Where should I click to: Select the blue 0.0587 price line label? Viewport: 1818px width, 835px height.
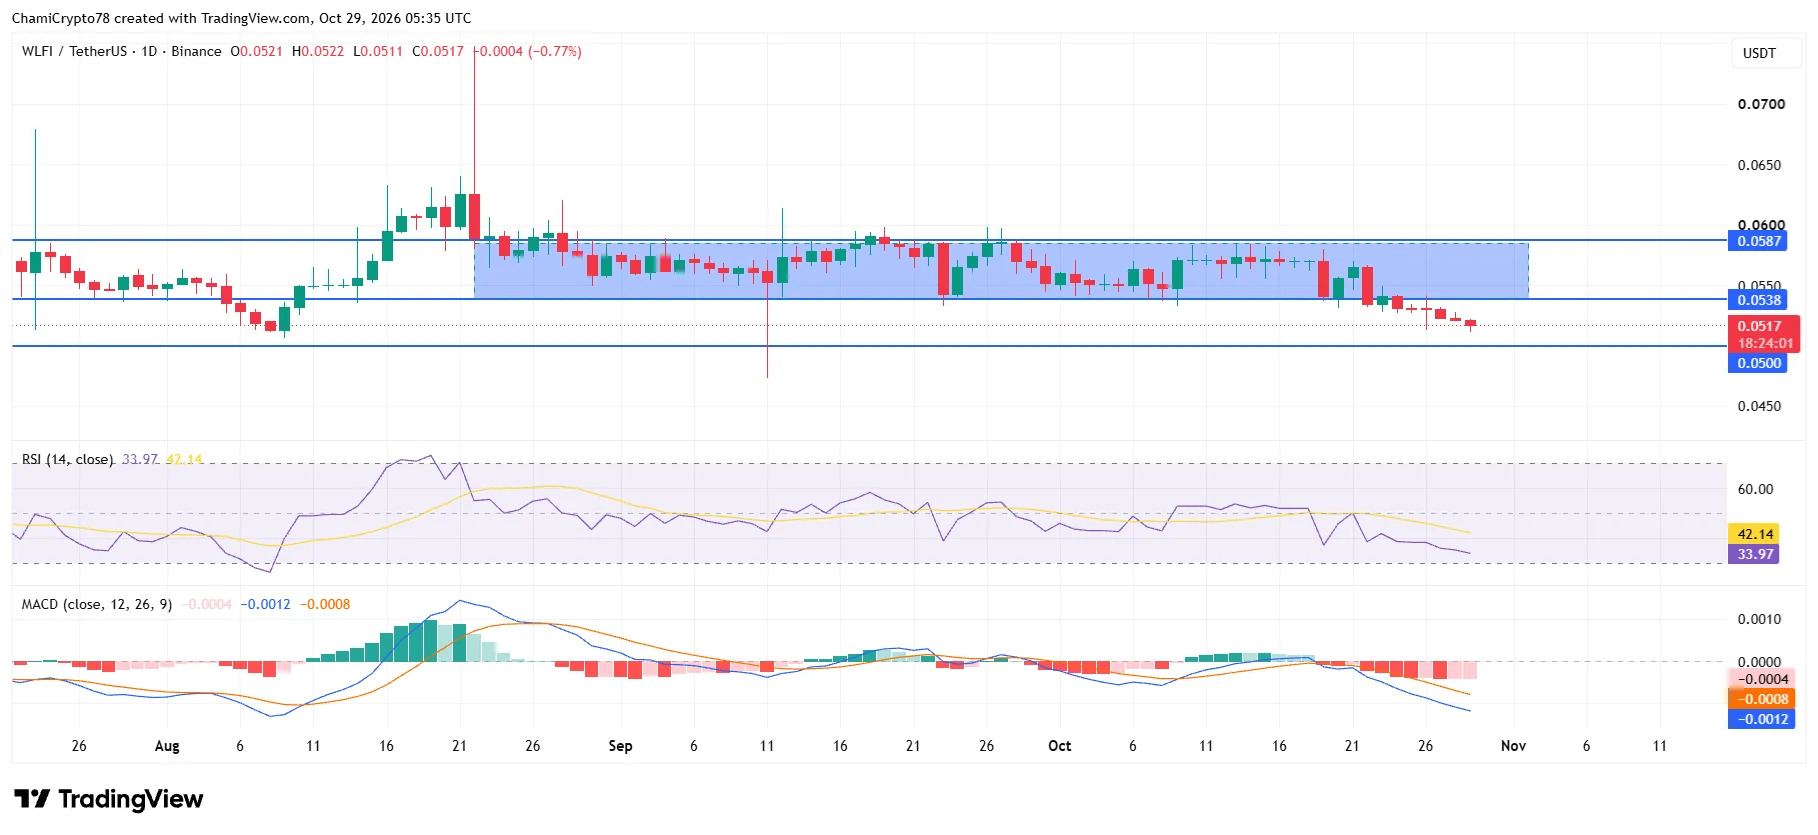pyautogui.click(x=1758, y=241)
